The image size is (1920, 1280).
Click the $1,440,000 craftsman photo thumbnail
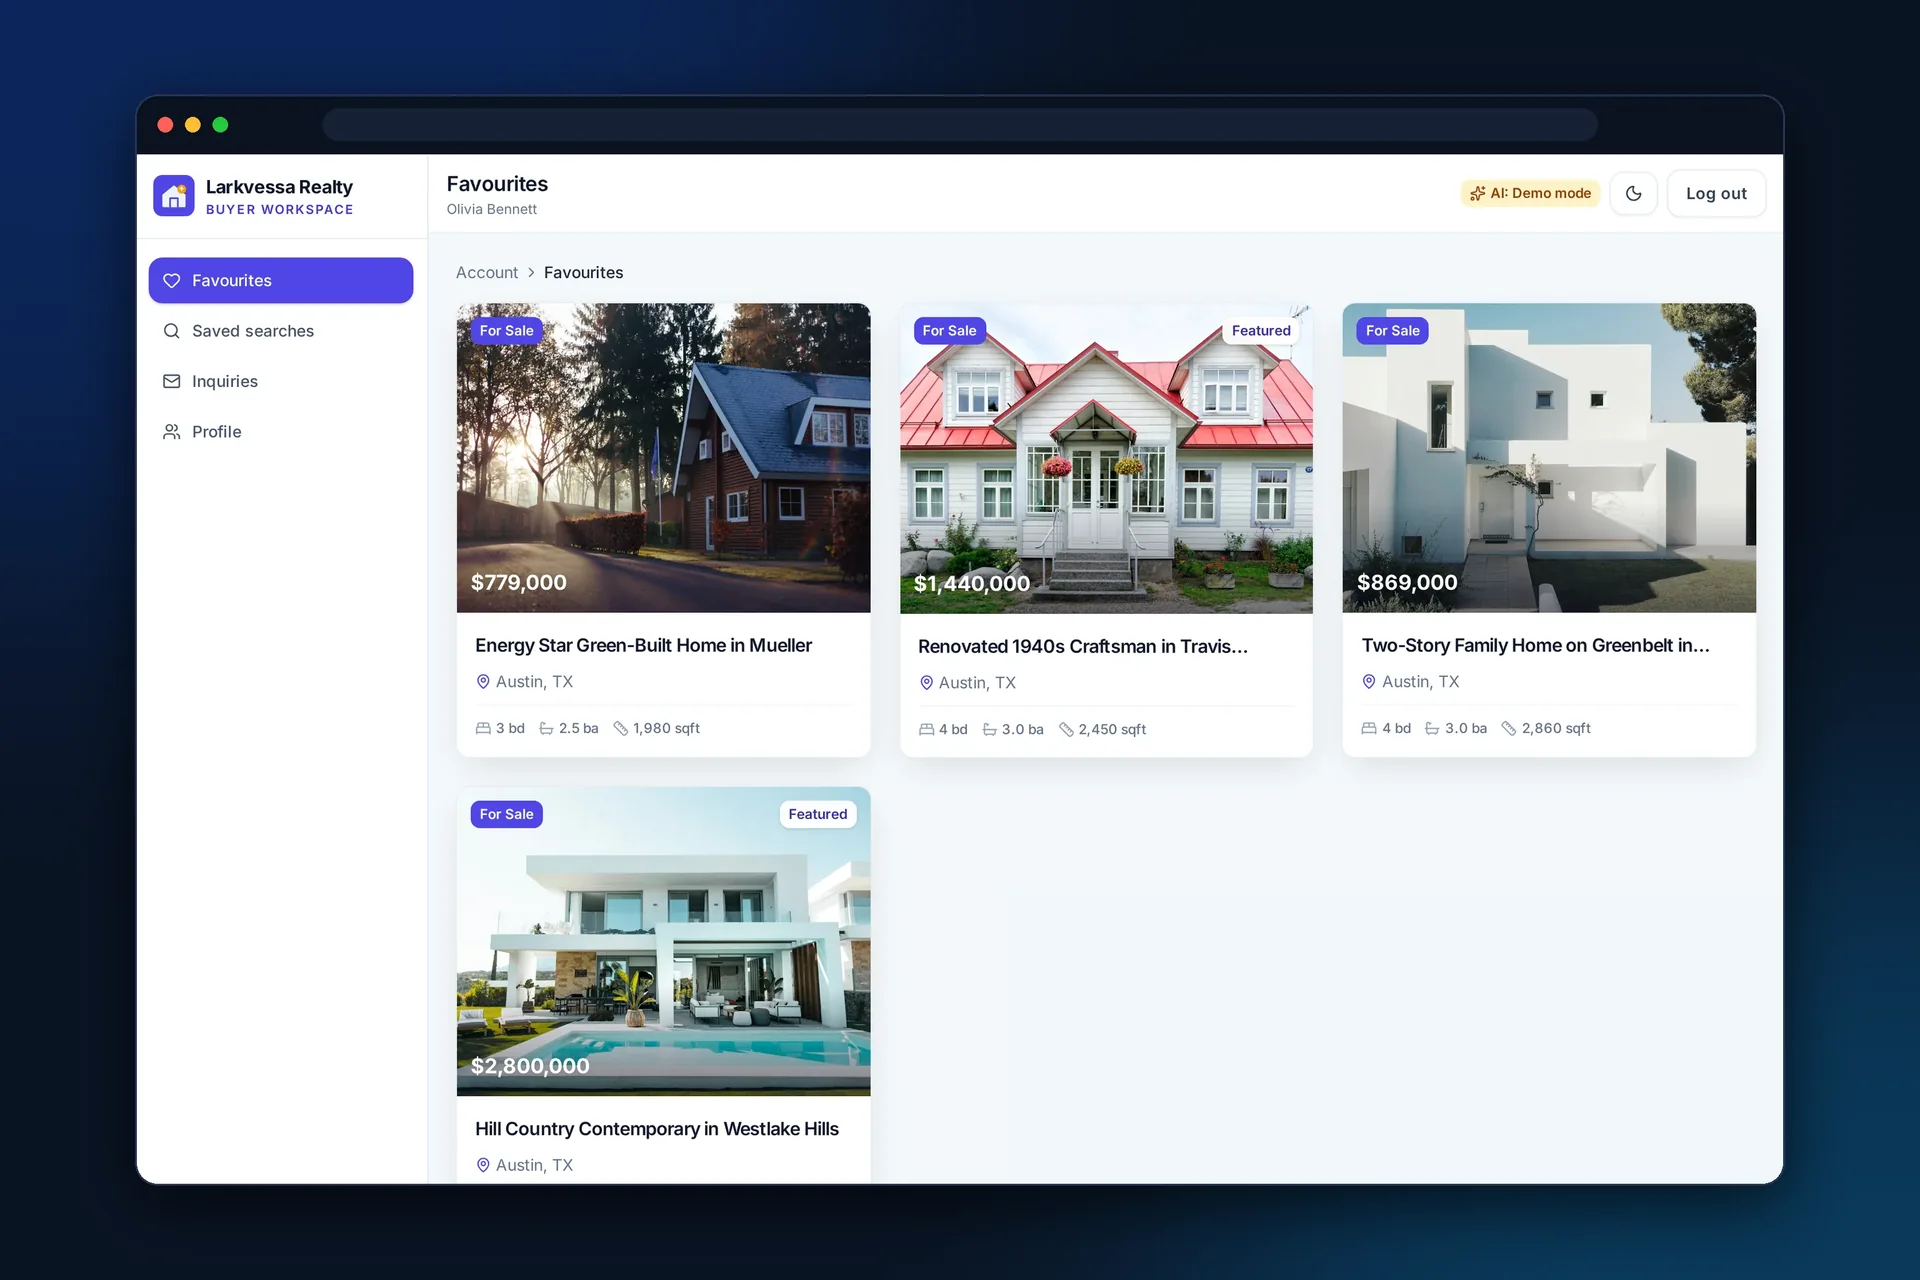[1106, 459]
